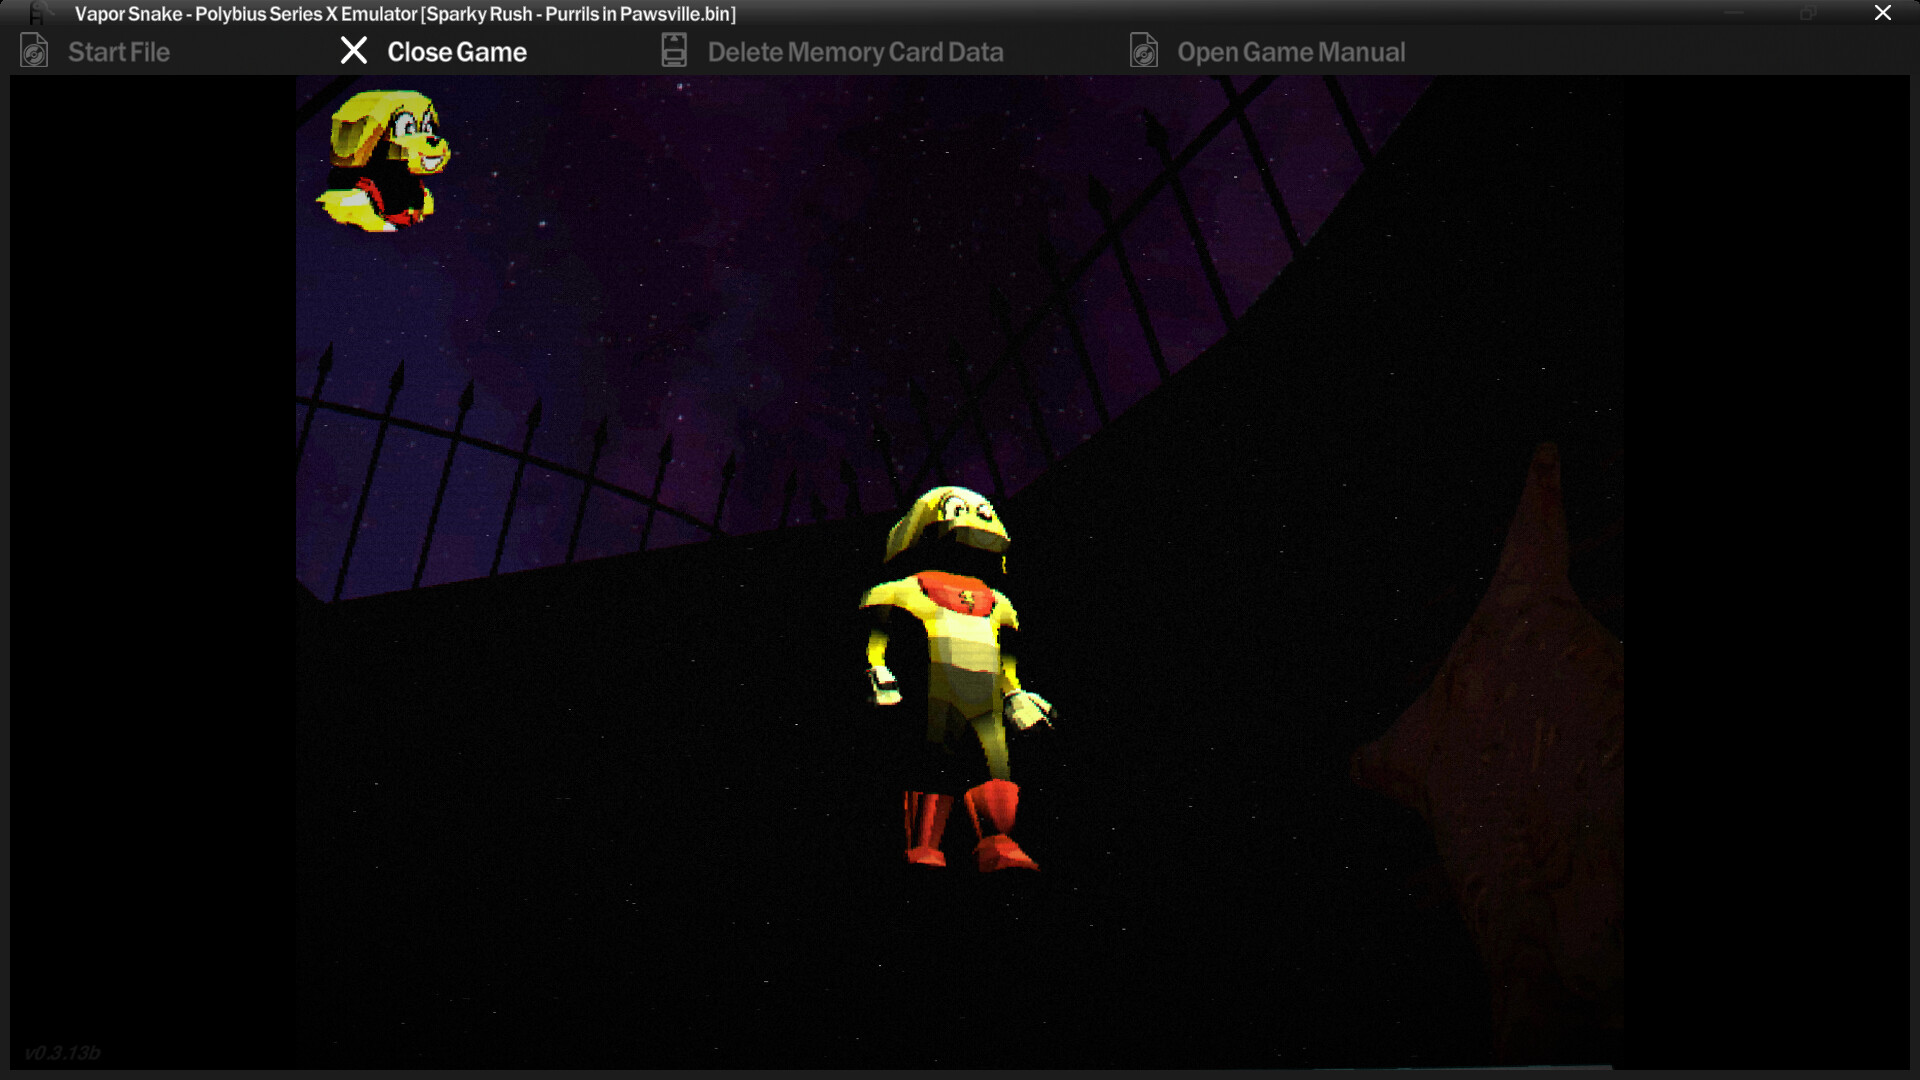The height and width of the screenshot is (1080, 1920).
Task: Close the emulator window
Action: pyautogui.click(x=1883, y=13)
